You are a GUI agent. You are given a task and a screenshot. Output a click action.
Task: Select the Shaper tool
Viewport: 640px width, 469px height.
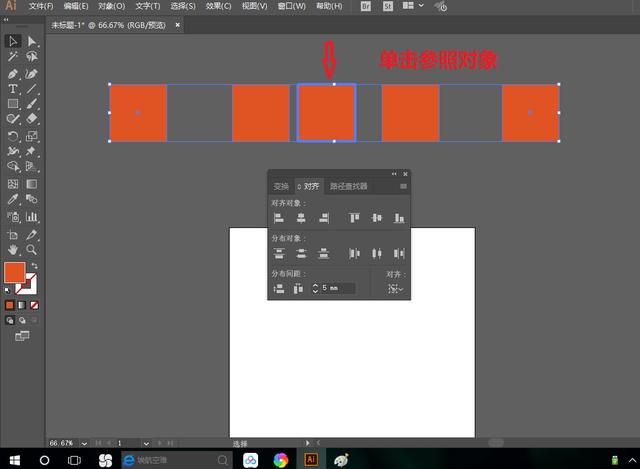click(13, 119)
